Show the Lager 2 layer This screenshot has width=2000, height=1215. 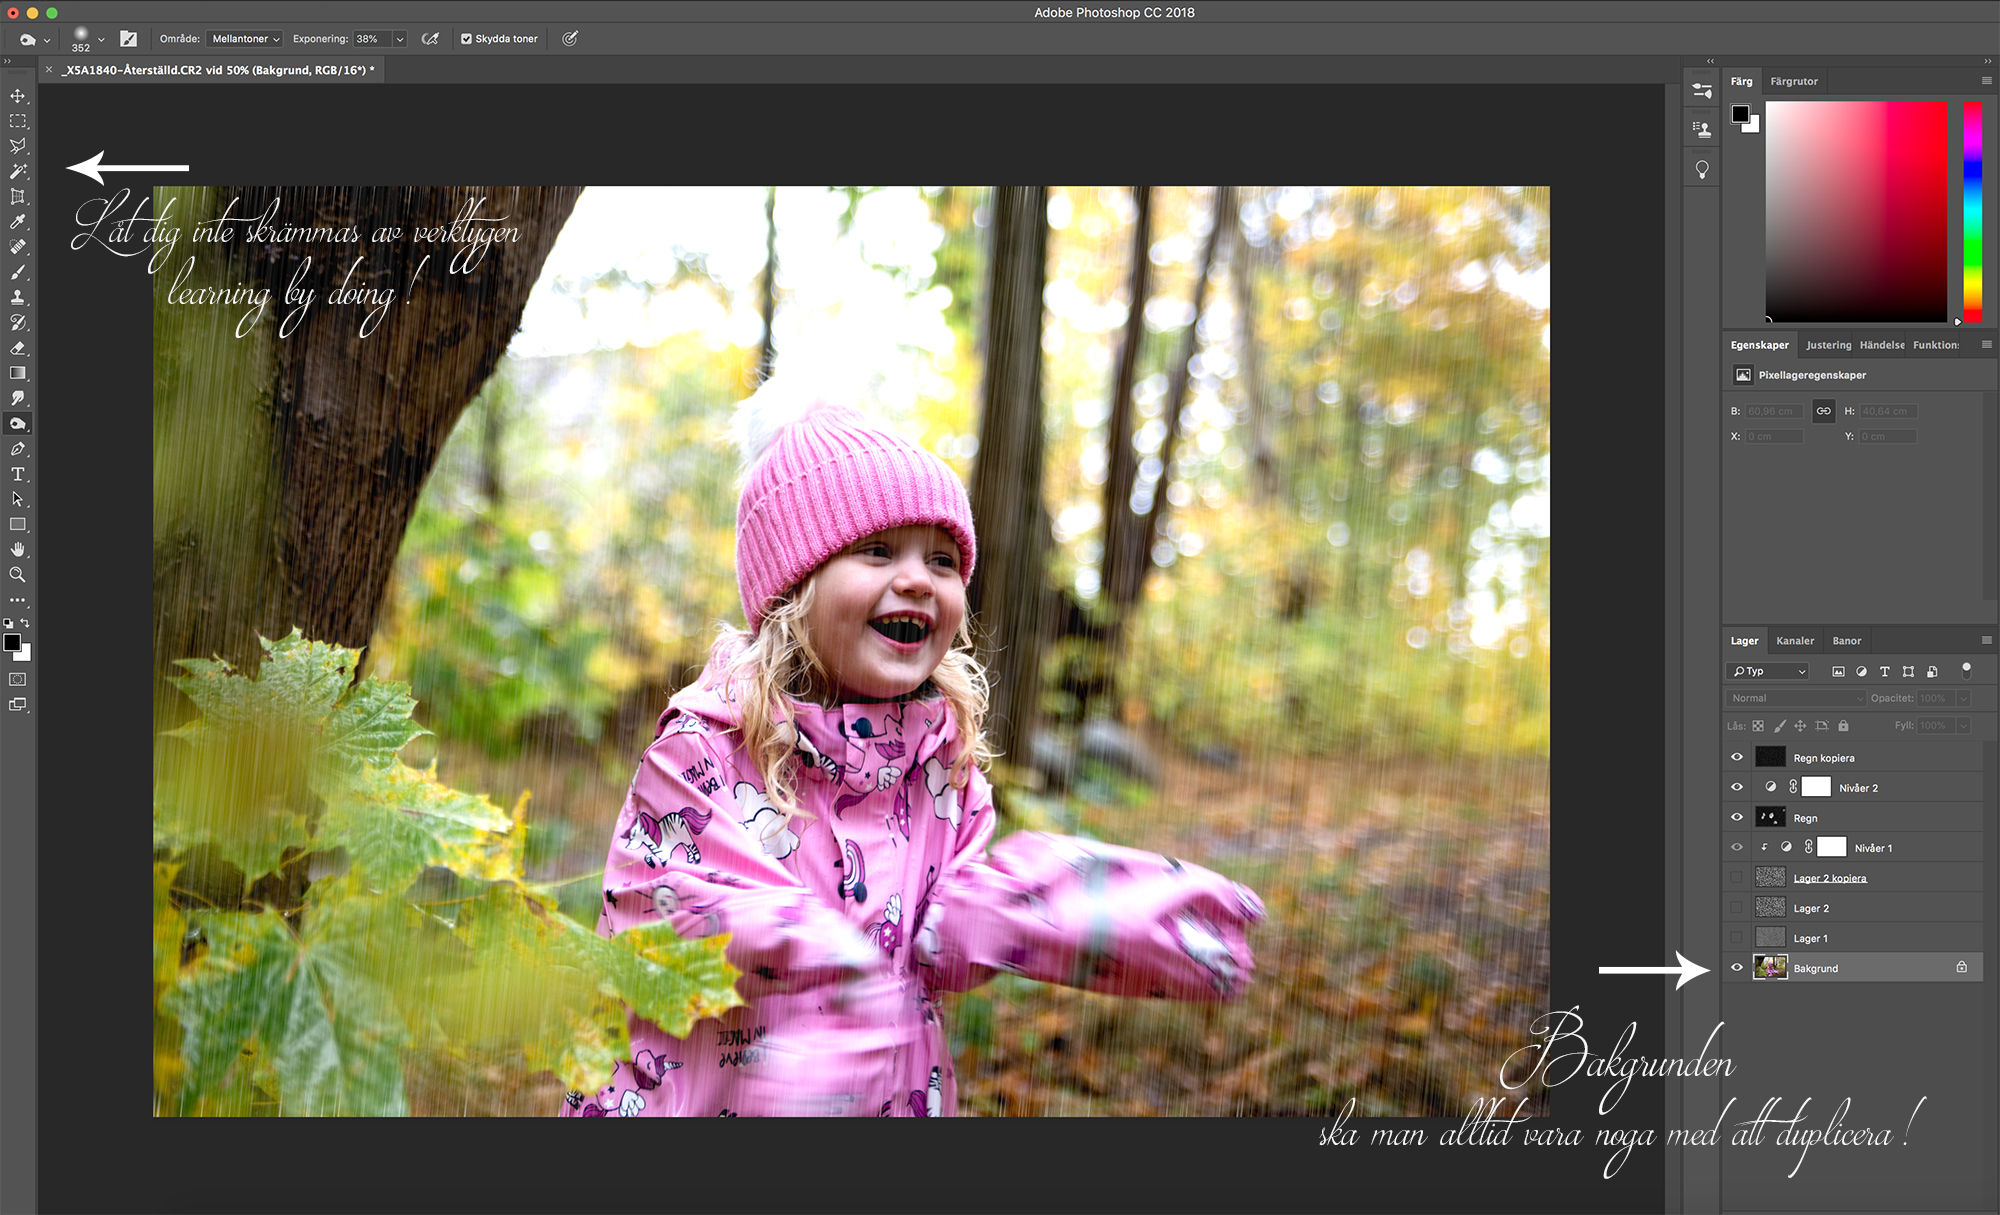coord(1737,907)
